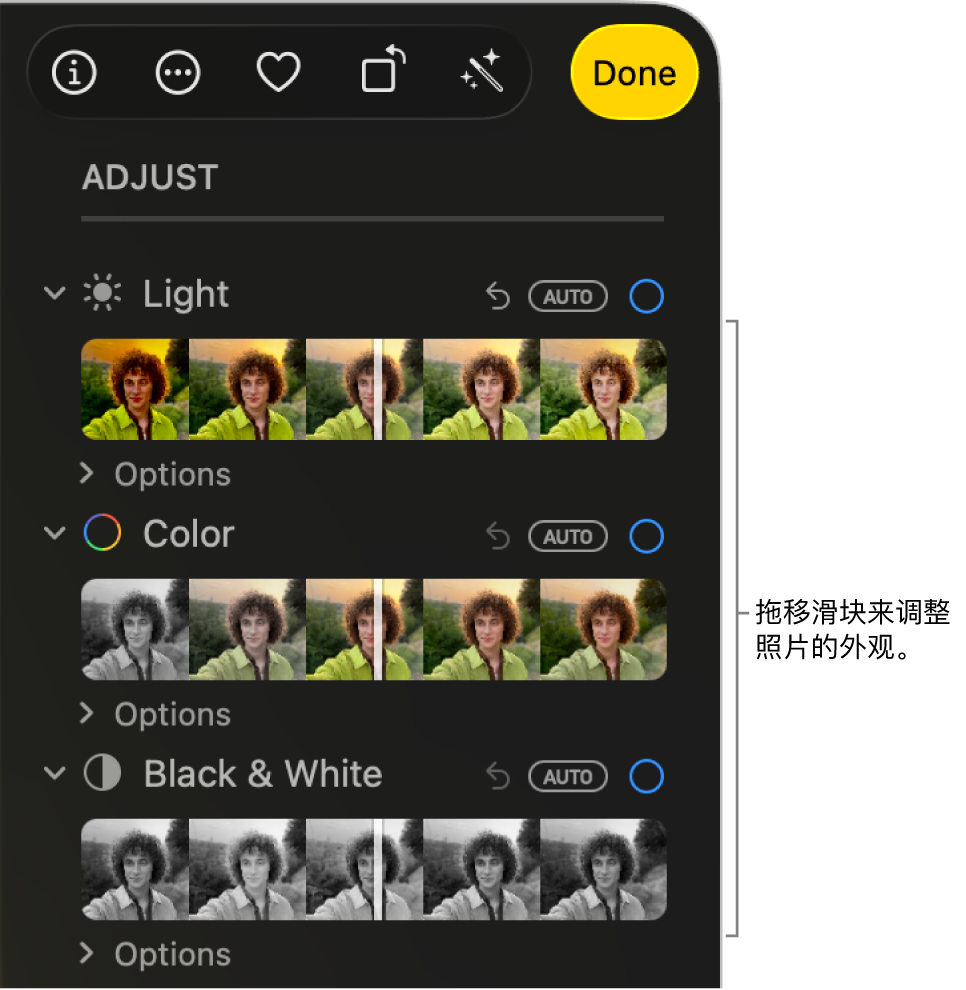
Task: Apply auto enhance magic wand
Action: pyautogui.click(x=482, y=71)
